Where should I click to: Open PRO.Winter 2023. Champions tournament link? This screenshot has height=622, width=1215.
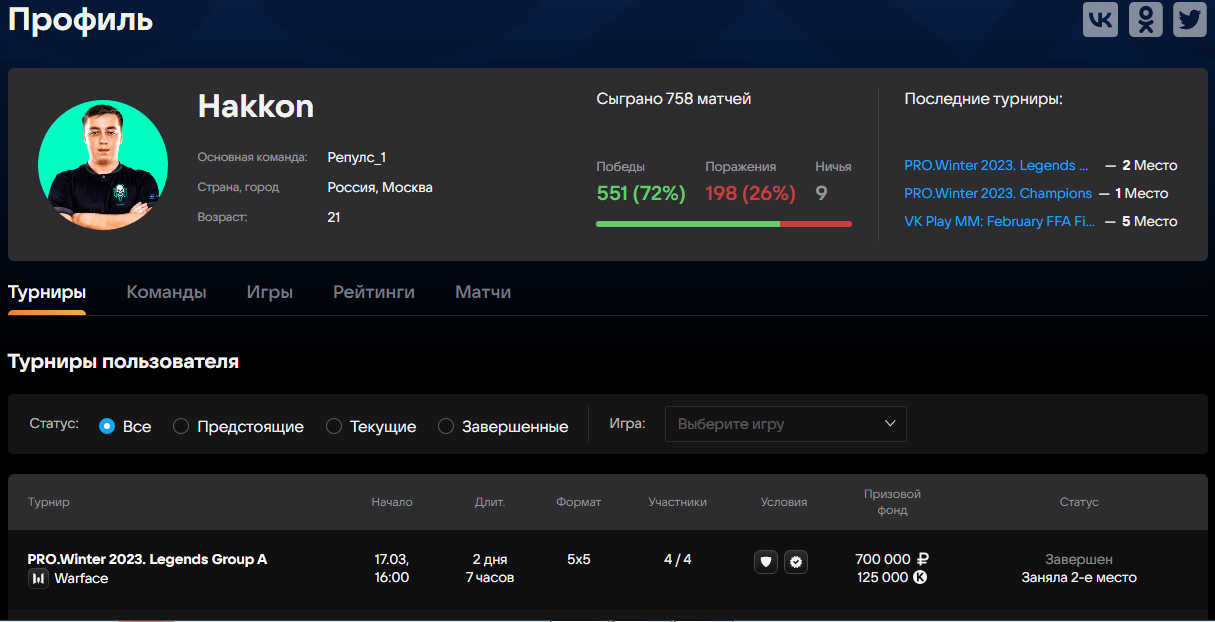coord(998,193)
